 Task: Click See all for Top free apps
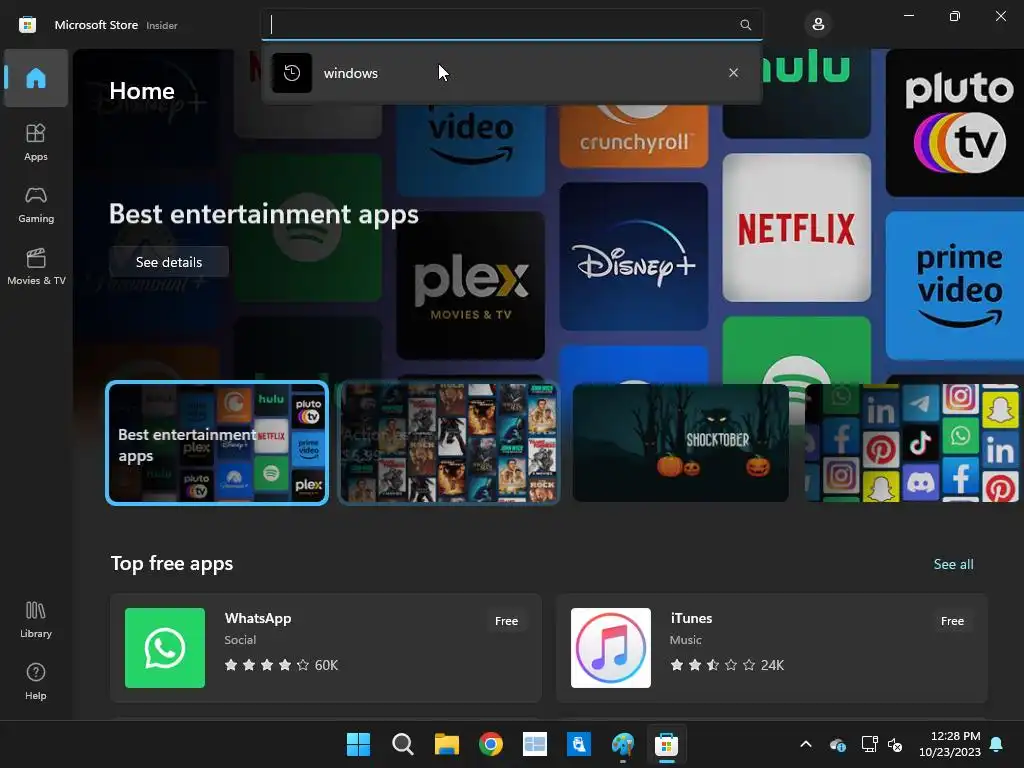click(953, 564)
